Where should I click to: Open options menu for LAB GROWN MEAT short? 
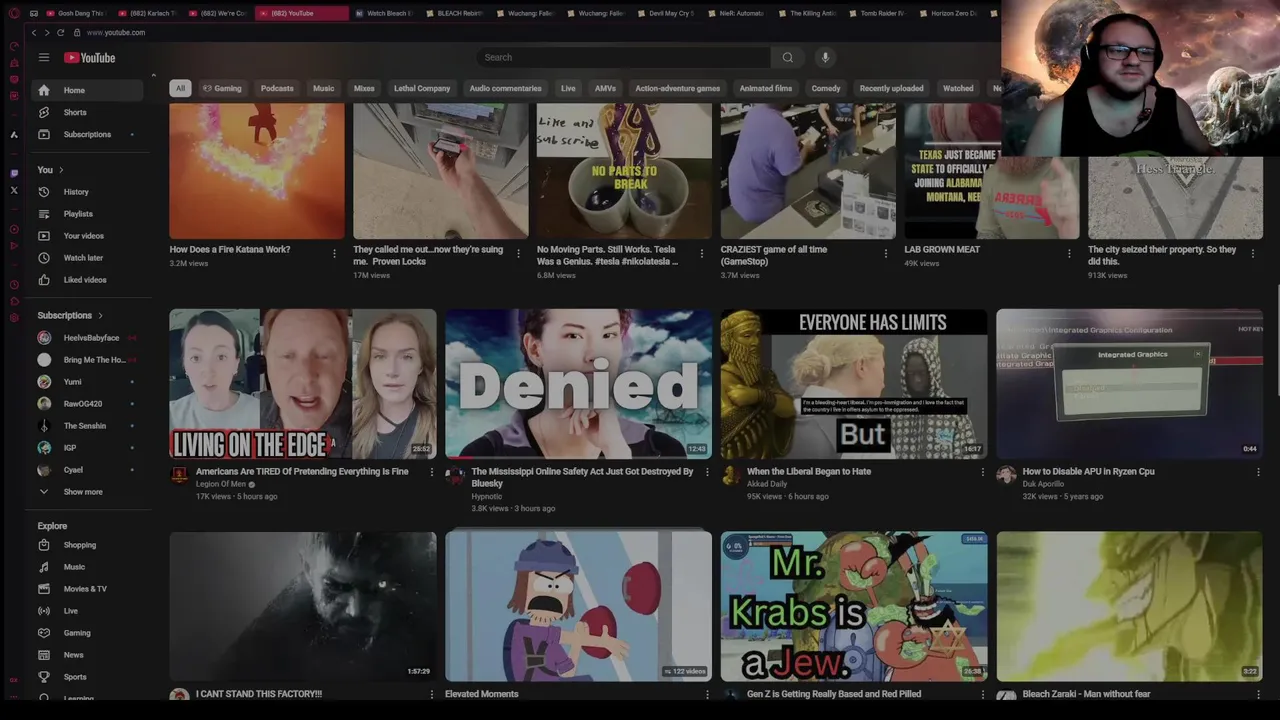1069,254
